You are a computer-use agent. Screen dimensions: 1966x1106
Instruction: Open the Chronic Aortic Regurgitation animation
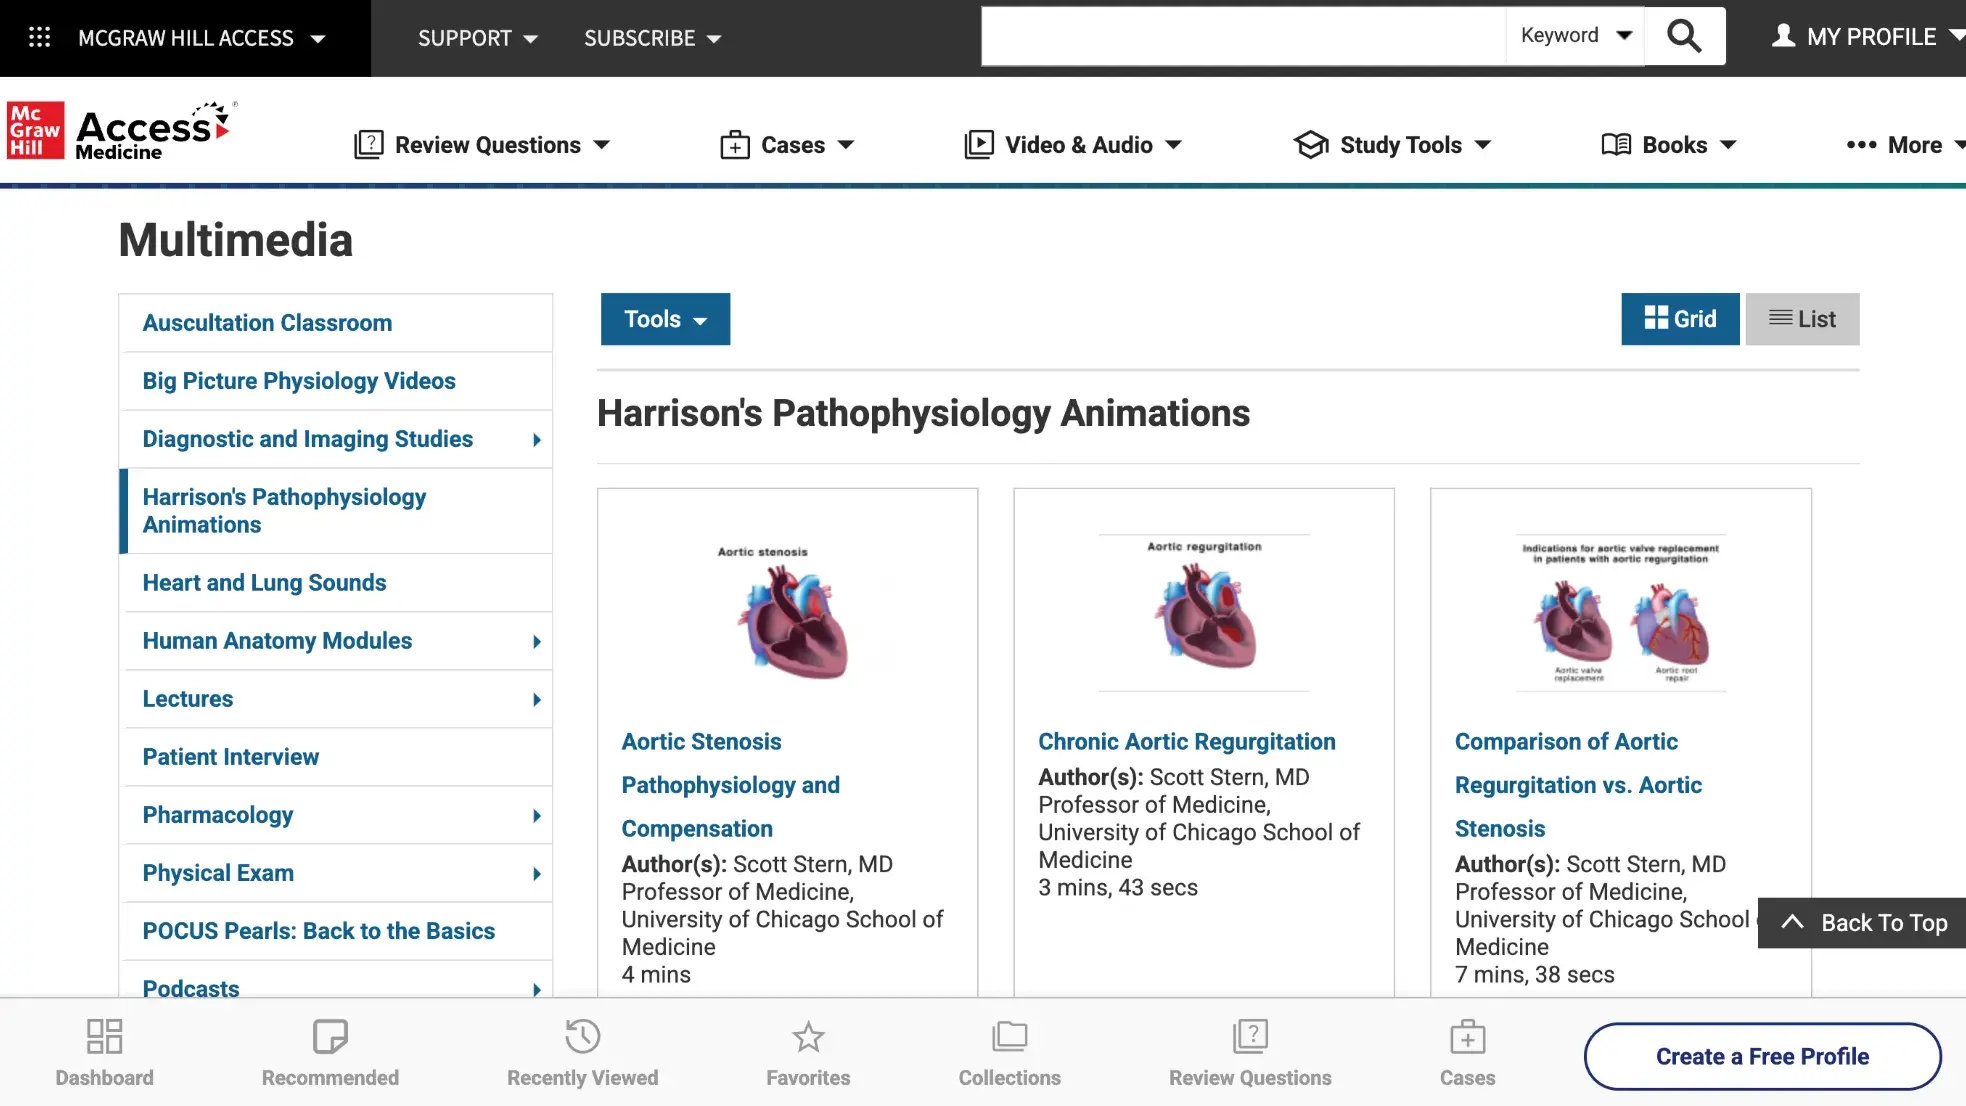(1186, 741)
